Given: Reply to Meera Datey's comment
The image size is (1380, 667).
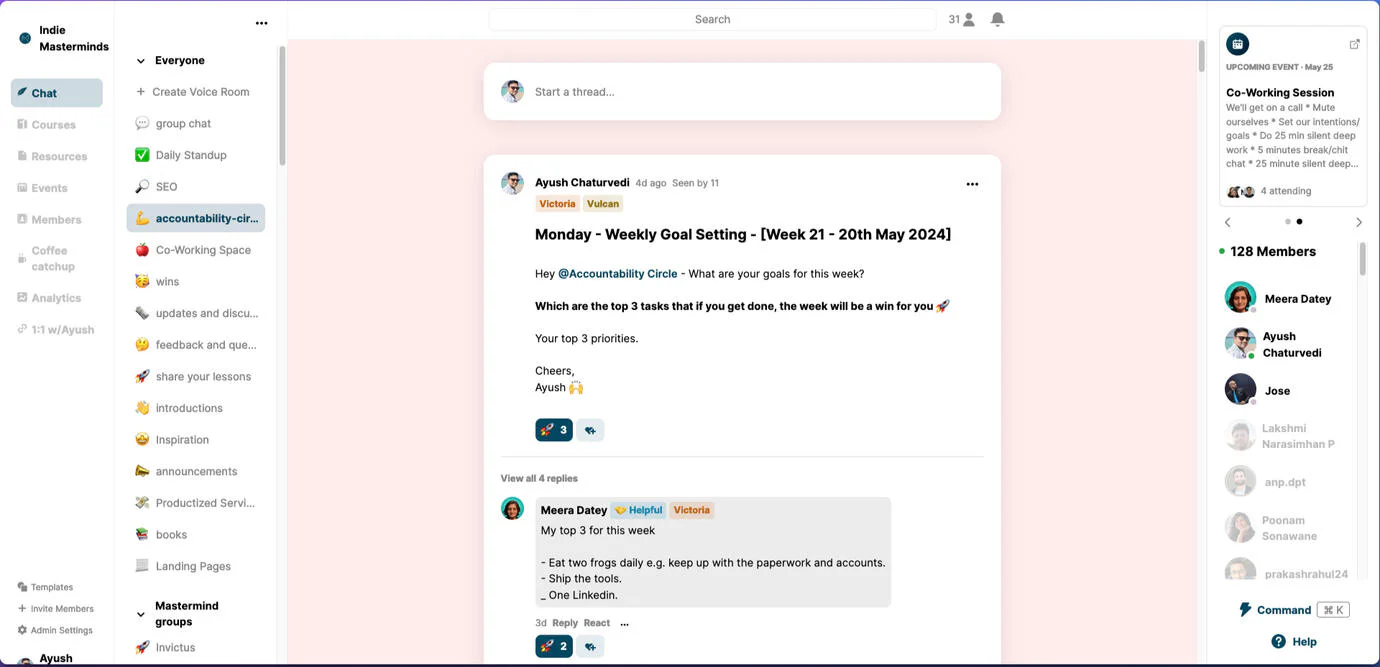Looking at the screenshot, I should [x=565, y=623].
